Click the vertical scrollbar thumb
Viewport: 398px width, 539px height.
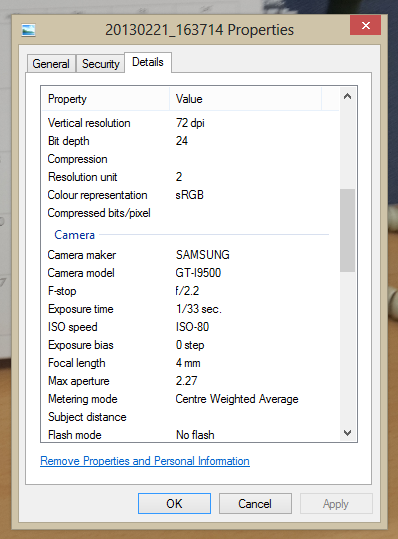coord(347,230)
